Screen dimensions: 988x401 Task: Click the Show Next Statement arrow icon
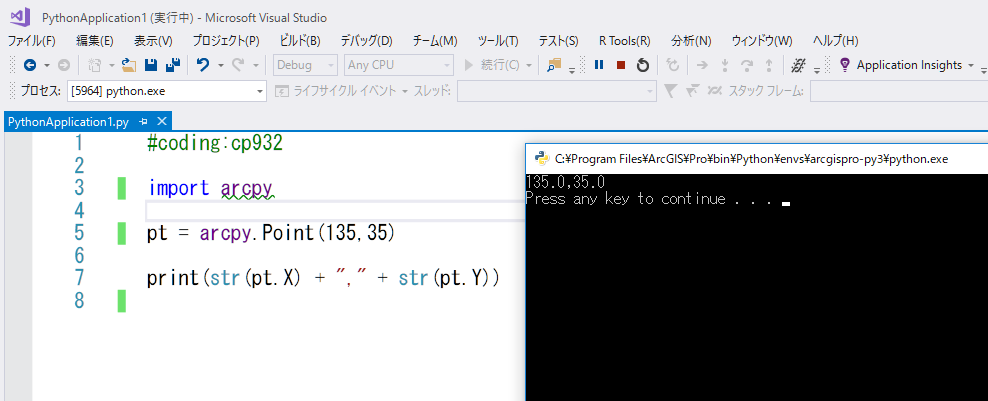702,65
